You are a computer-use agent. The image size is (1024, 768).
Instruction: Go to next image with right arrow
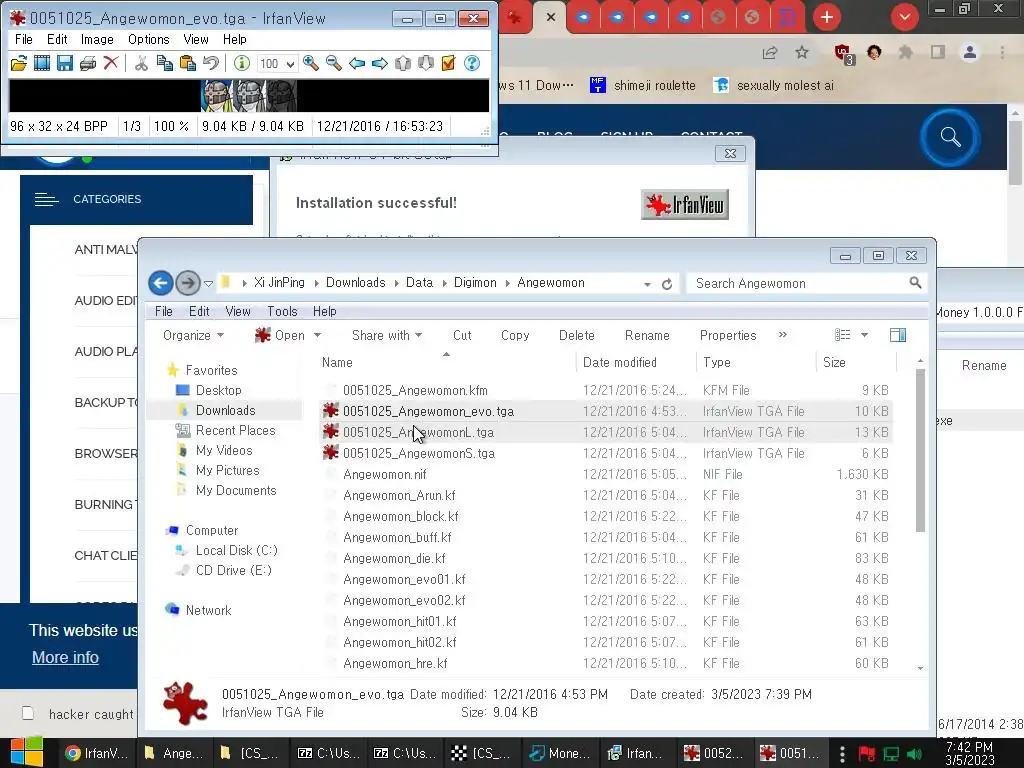point(379,63)
